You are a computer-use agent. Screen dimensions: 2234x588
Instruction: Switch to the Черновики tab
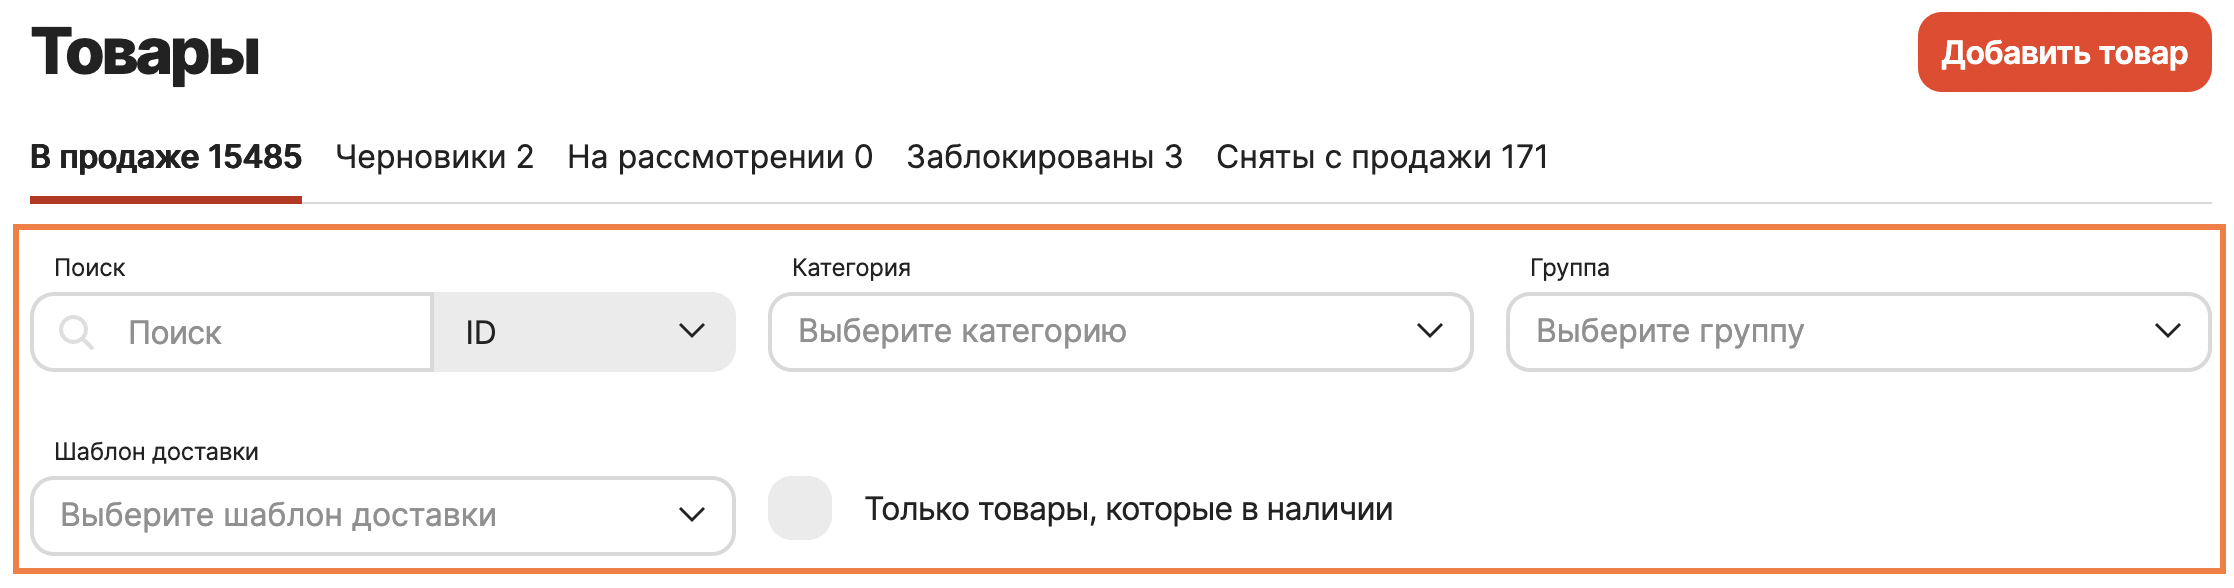point(436,156)
